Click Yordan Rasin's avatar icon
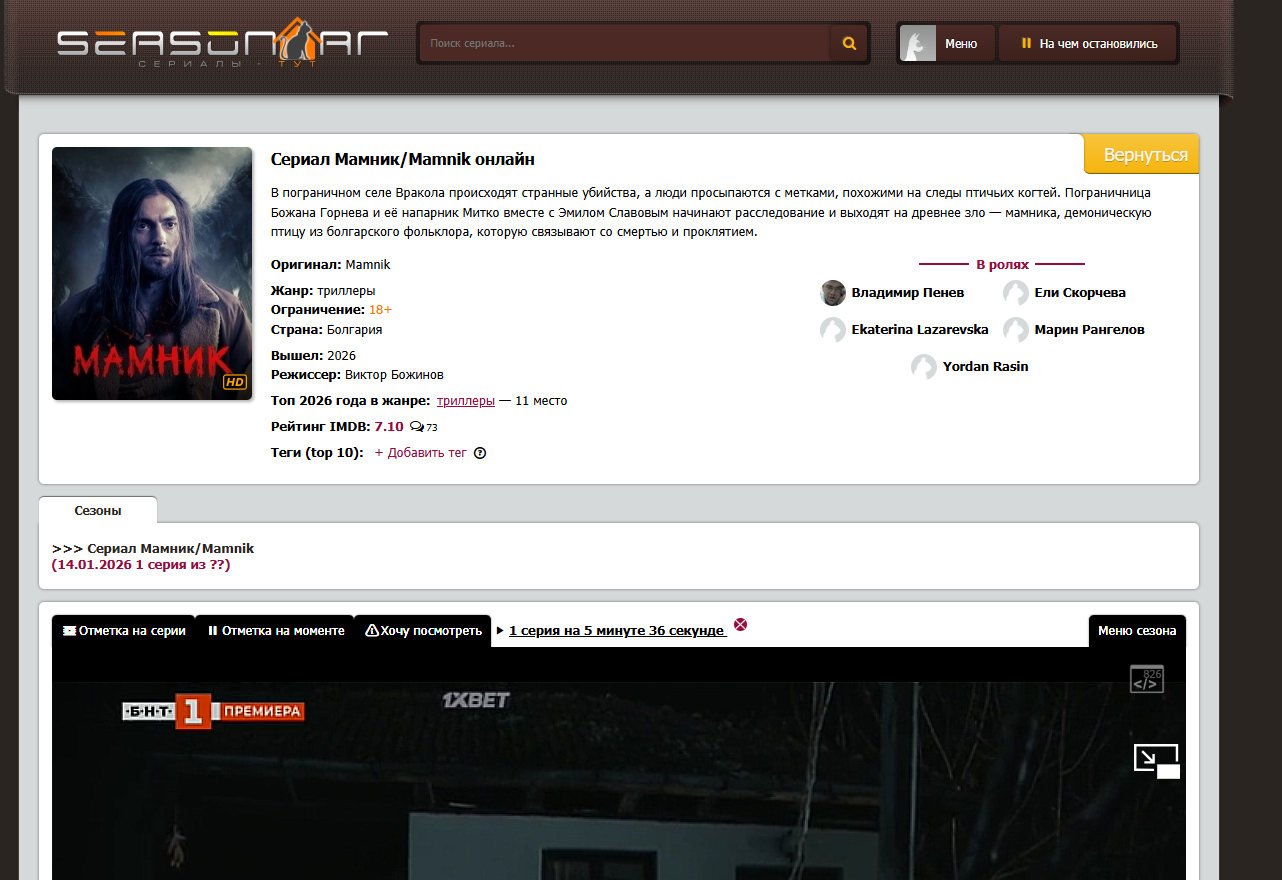1282x880 pixels. point(924,367)
